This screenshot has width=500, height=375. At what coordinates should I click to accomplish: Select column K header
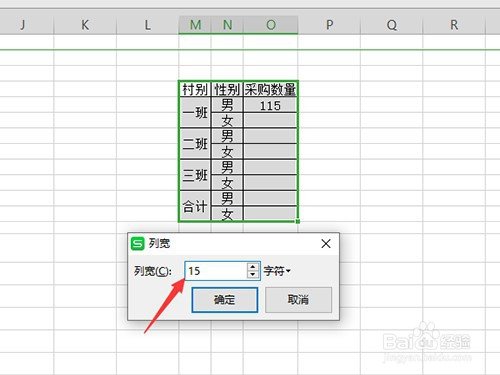coord(85,25)
